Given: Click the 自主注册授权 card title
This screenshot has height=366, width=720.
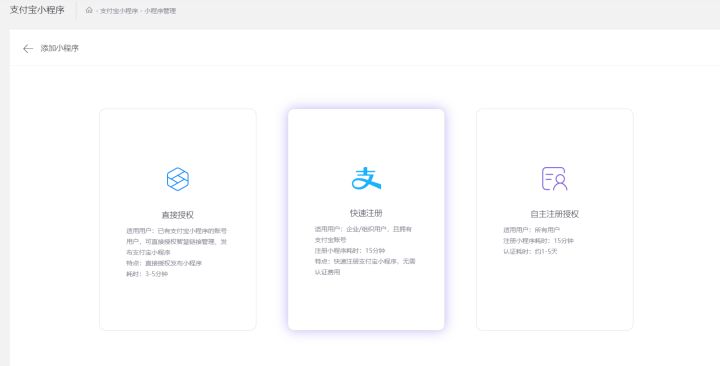Looking at the screenshot, I should (x=554, y=214).
